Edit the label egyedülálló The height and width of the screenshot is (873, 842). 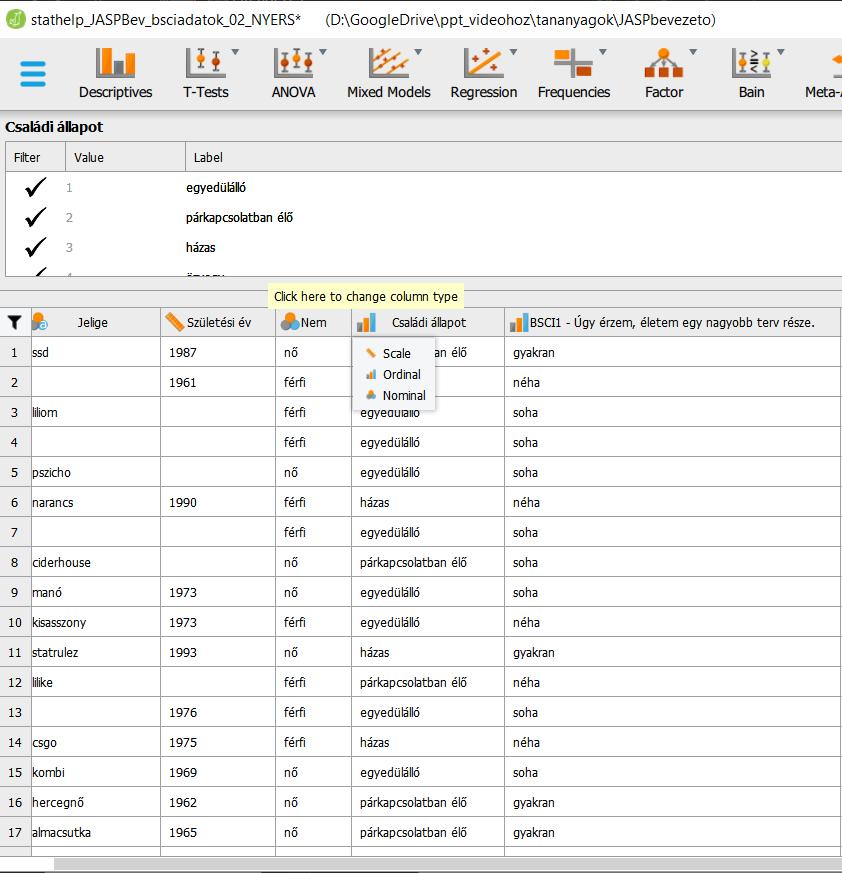[x=216, y=188]
